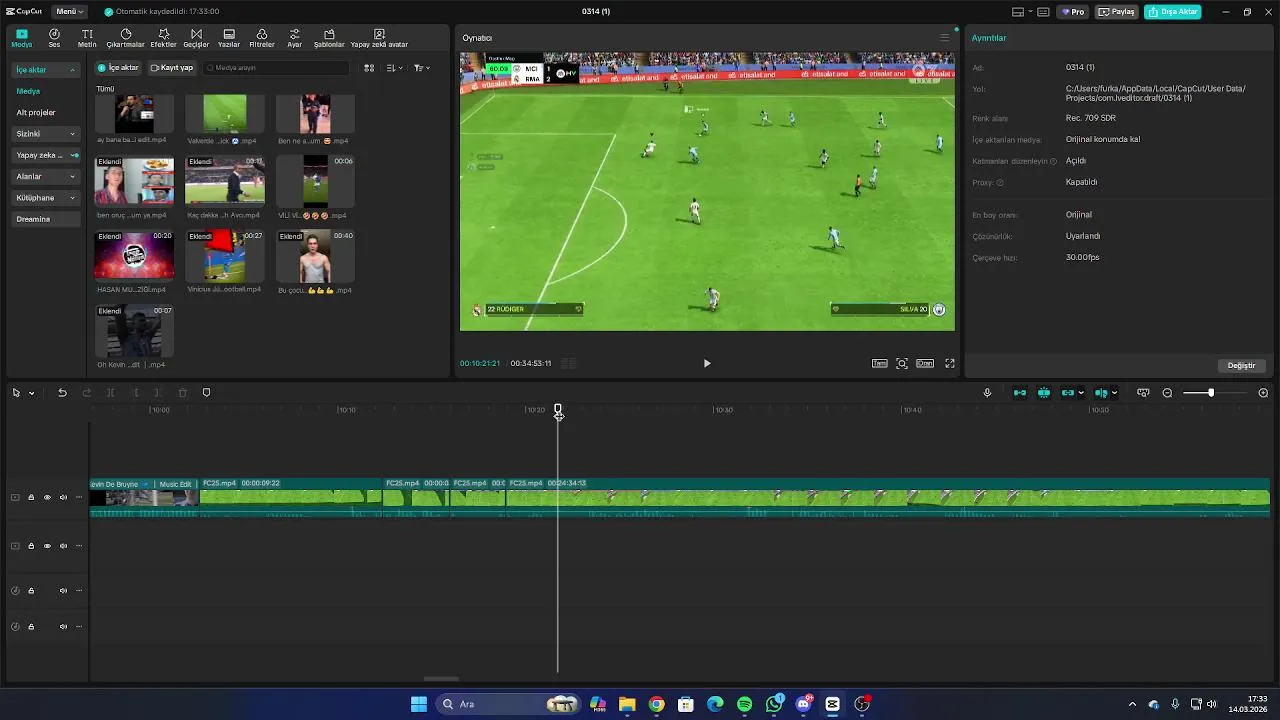Open the Yazılar captions tab

(229, 38)
